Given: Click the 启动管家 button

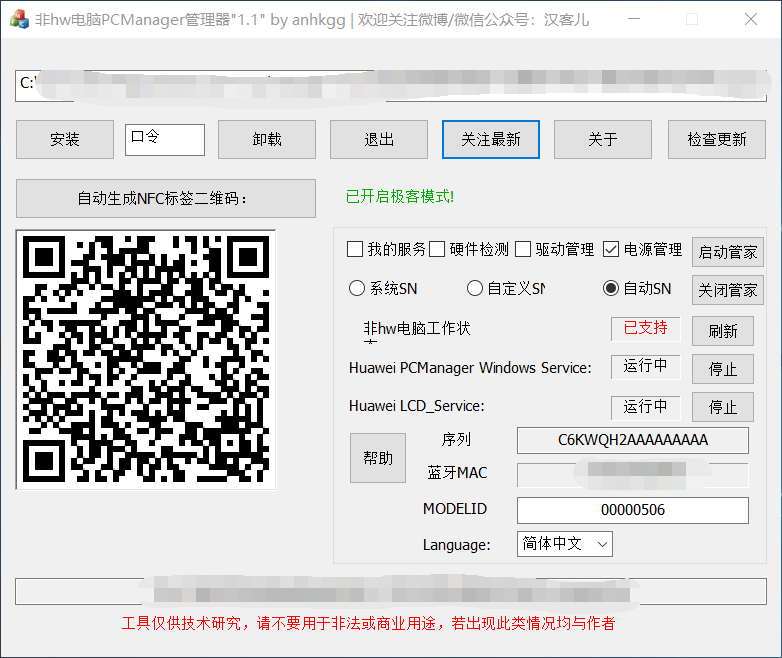Looking at the screenshot, I should (728, 252).
